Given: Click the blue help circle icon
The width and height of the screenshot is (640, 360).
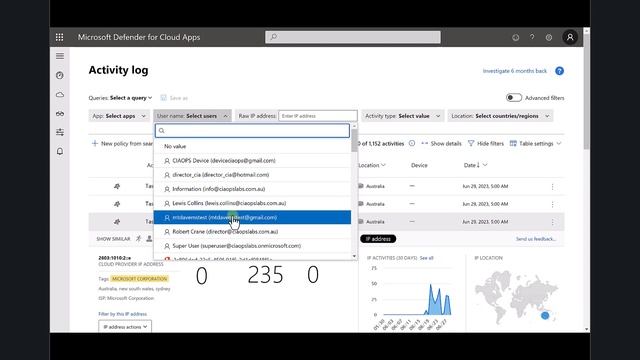Looking at the screenshot, I should [559, 71].
